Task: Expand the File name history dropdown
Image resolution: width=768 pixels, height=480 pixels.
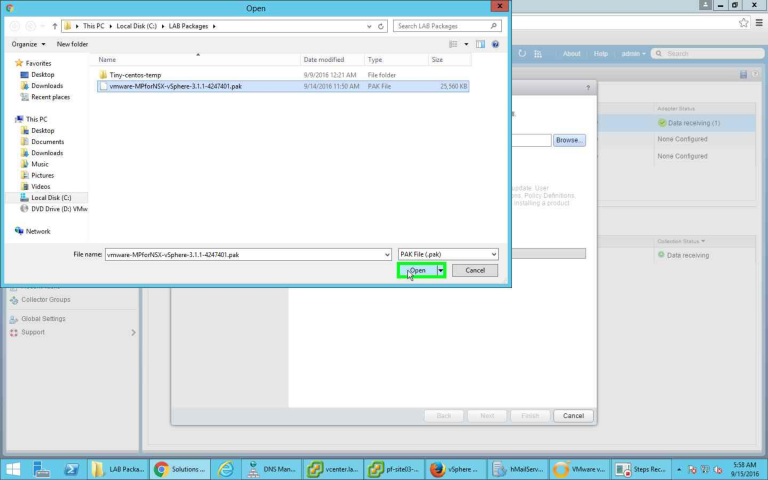Action: pyautogui.click(x=387, y=255)
